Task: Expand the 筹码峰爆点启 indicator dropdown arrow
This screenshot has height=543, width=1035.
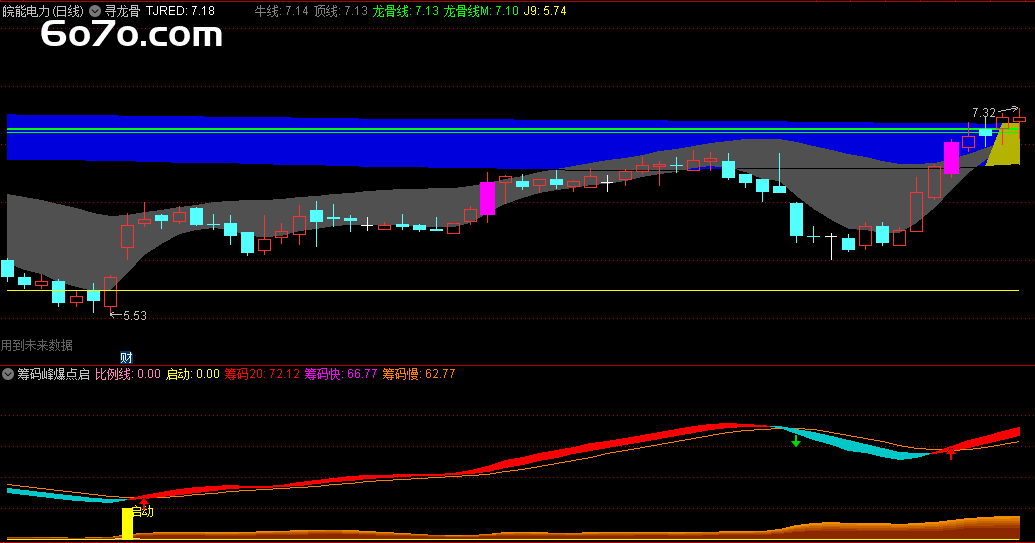Action: point(8,374)
